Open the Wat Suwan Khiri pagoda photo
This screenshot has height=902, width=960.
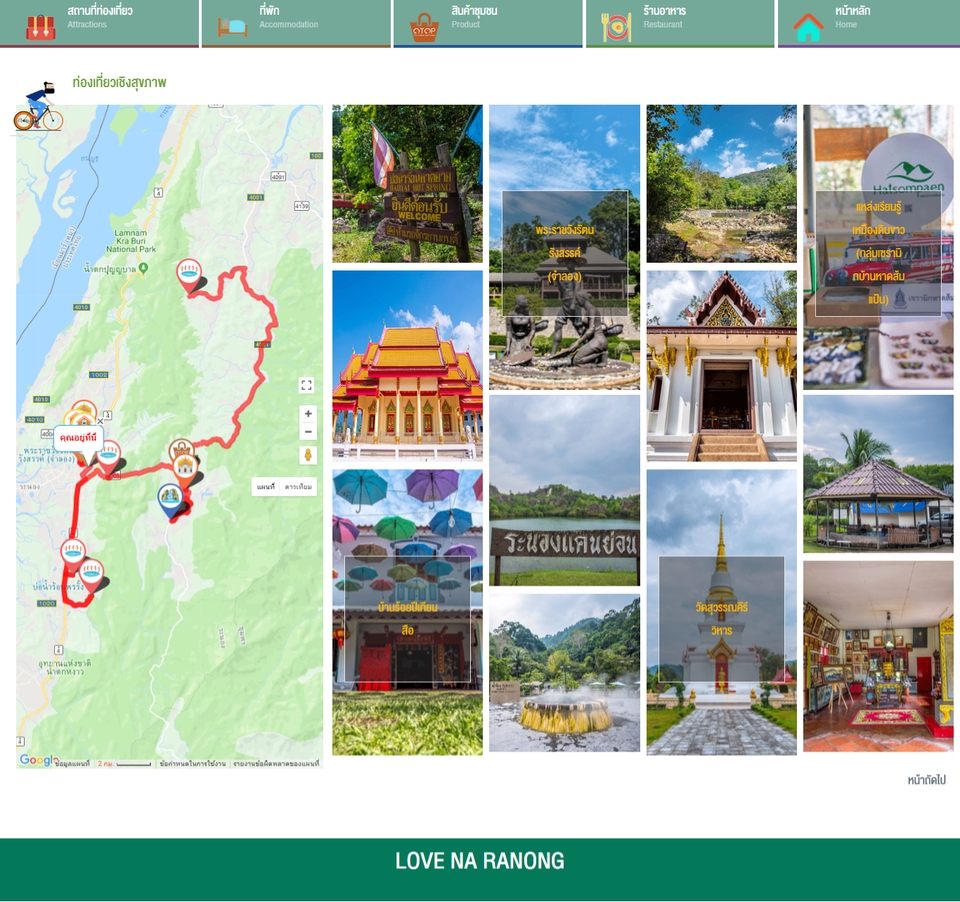(x=721, y=612)
